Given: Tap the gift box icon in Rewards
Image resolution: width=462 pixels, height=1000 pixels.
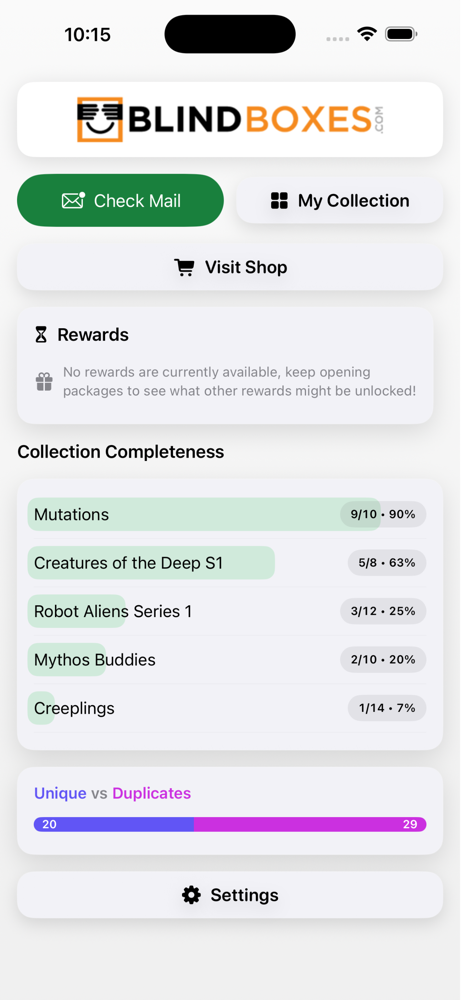Looking at the screenshot, I should pyautogui.click(x=44, y=382).
